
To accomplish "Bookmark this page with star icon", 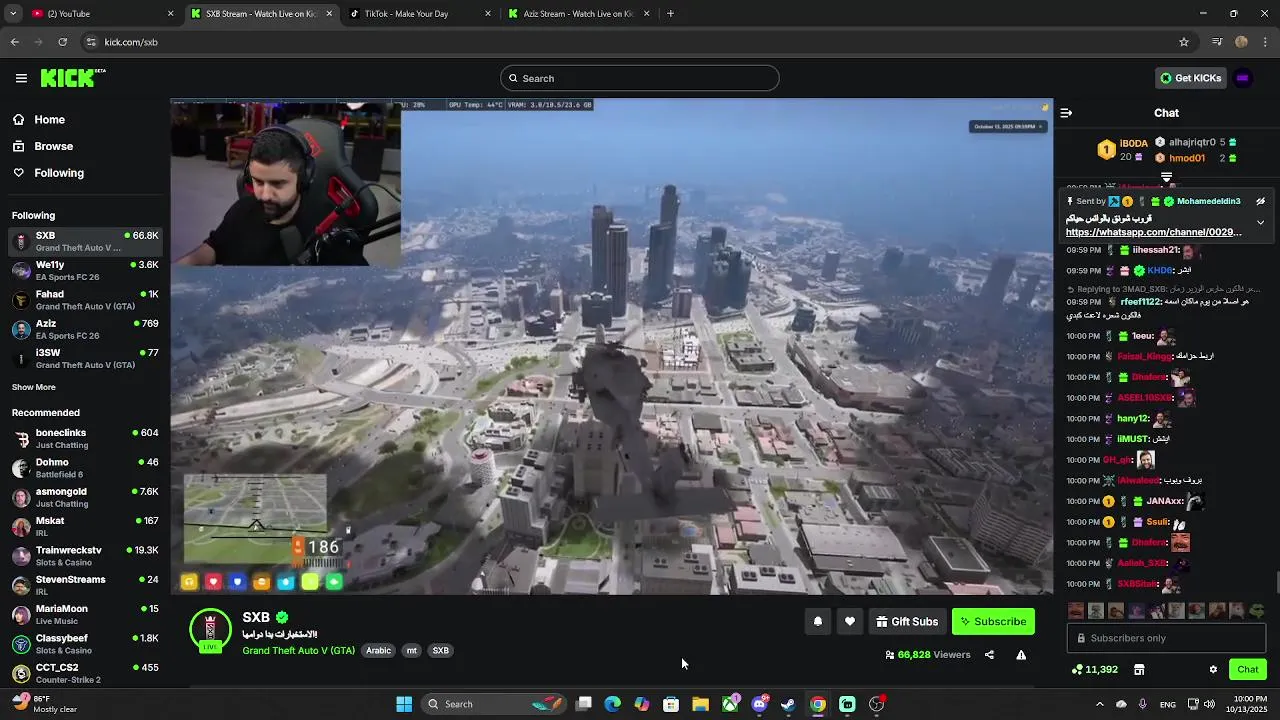I will coord(1184,42).
